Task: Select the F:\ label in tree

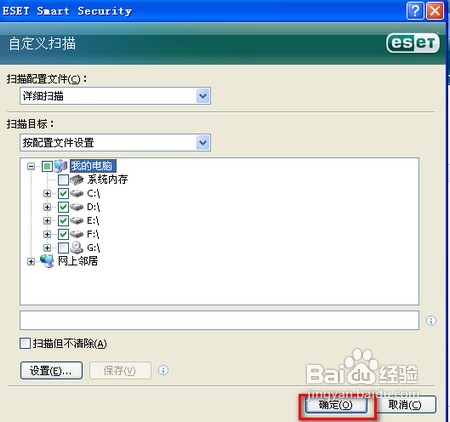Action: tap(93, 234)
